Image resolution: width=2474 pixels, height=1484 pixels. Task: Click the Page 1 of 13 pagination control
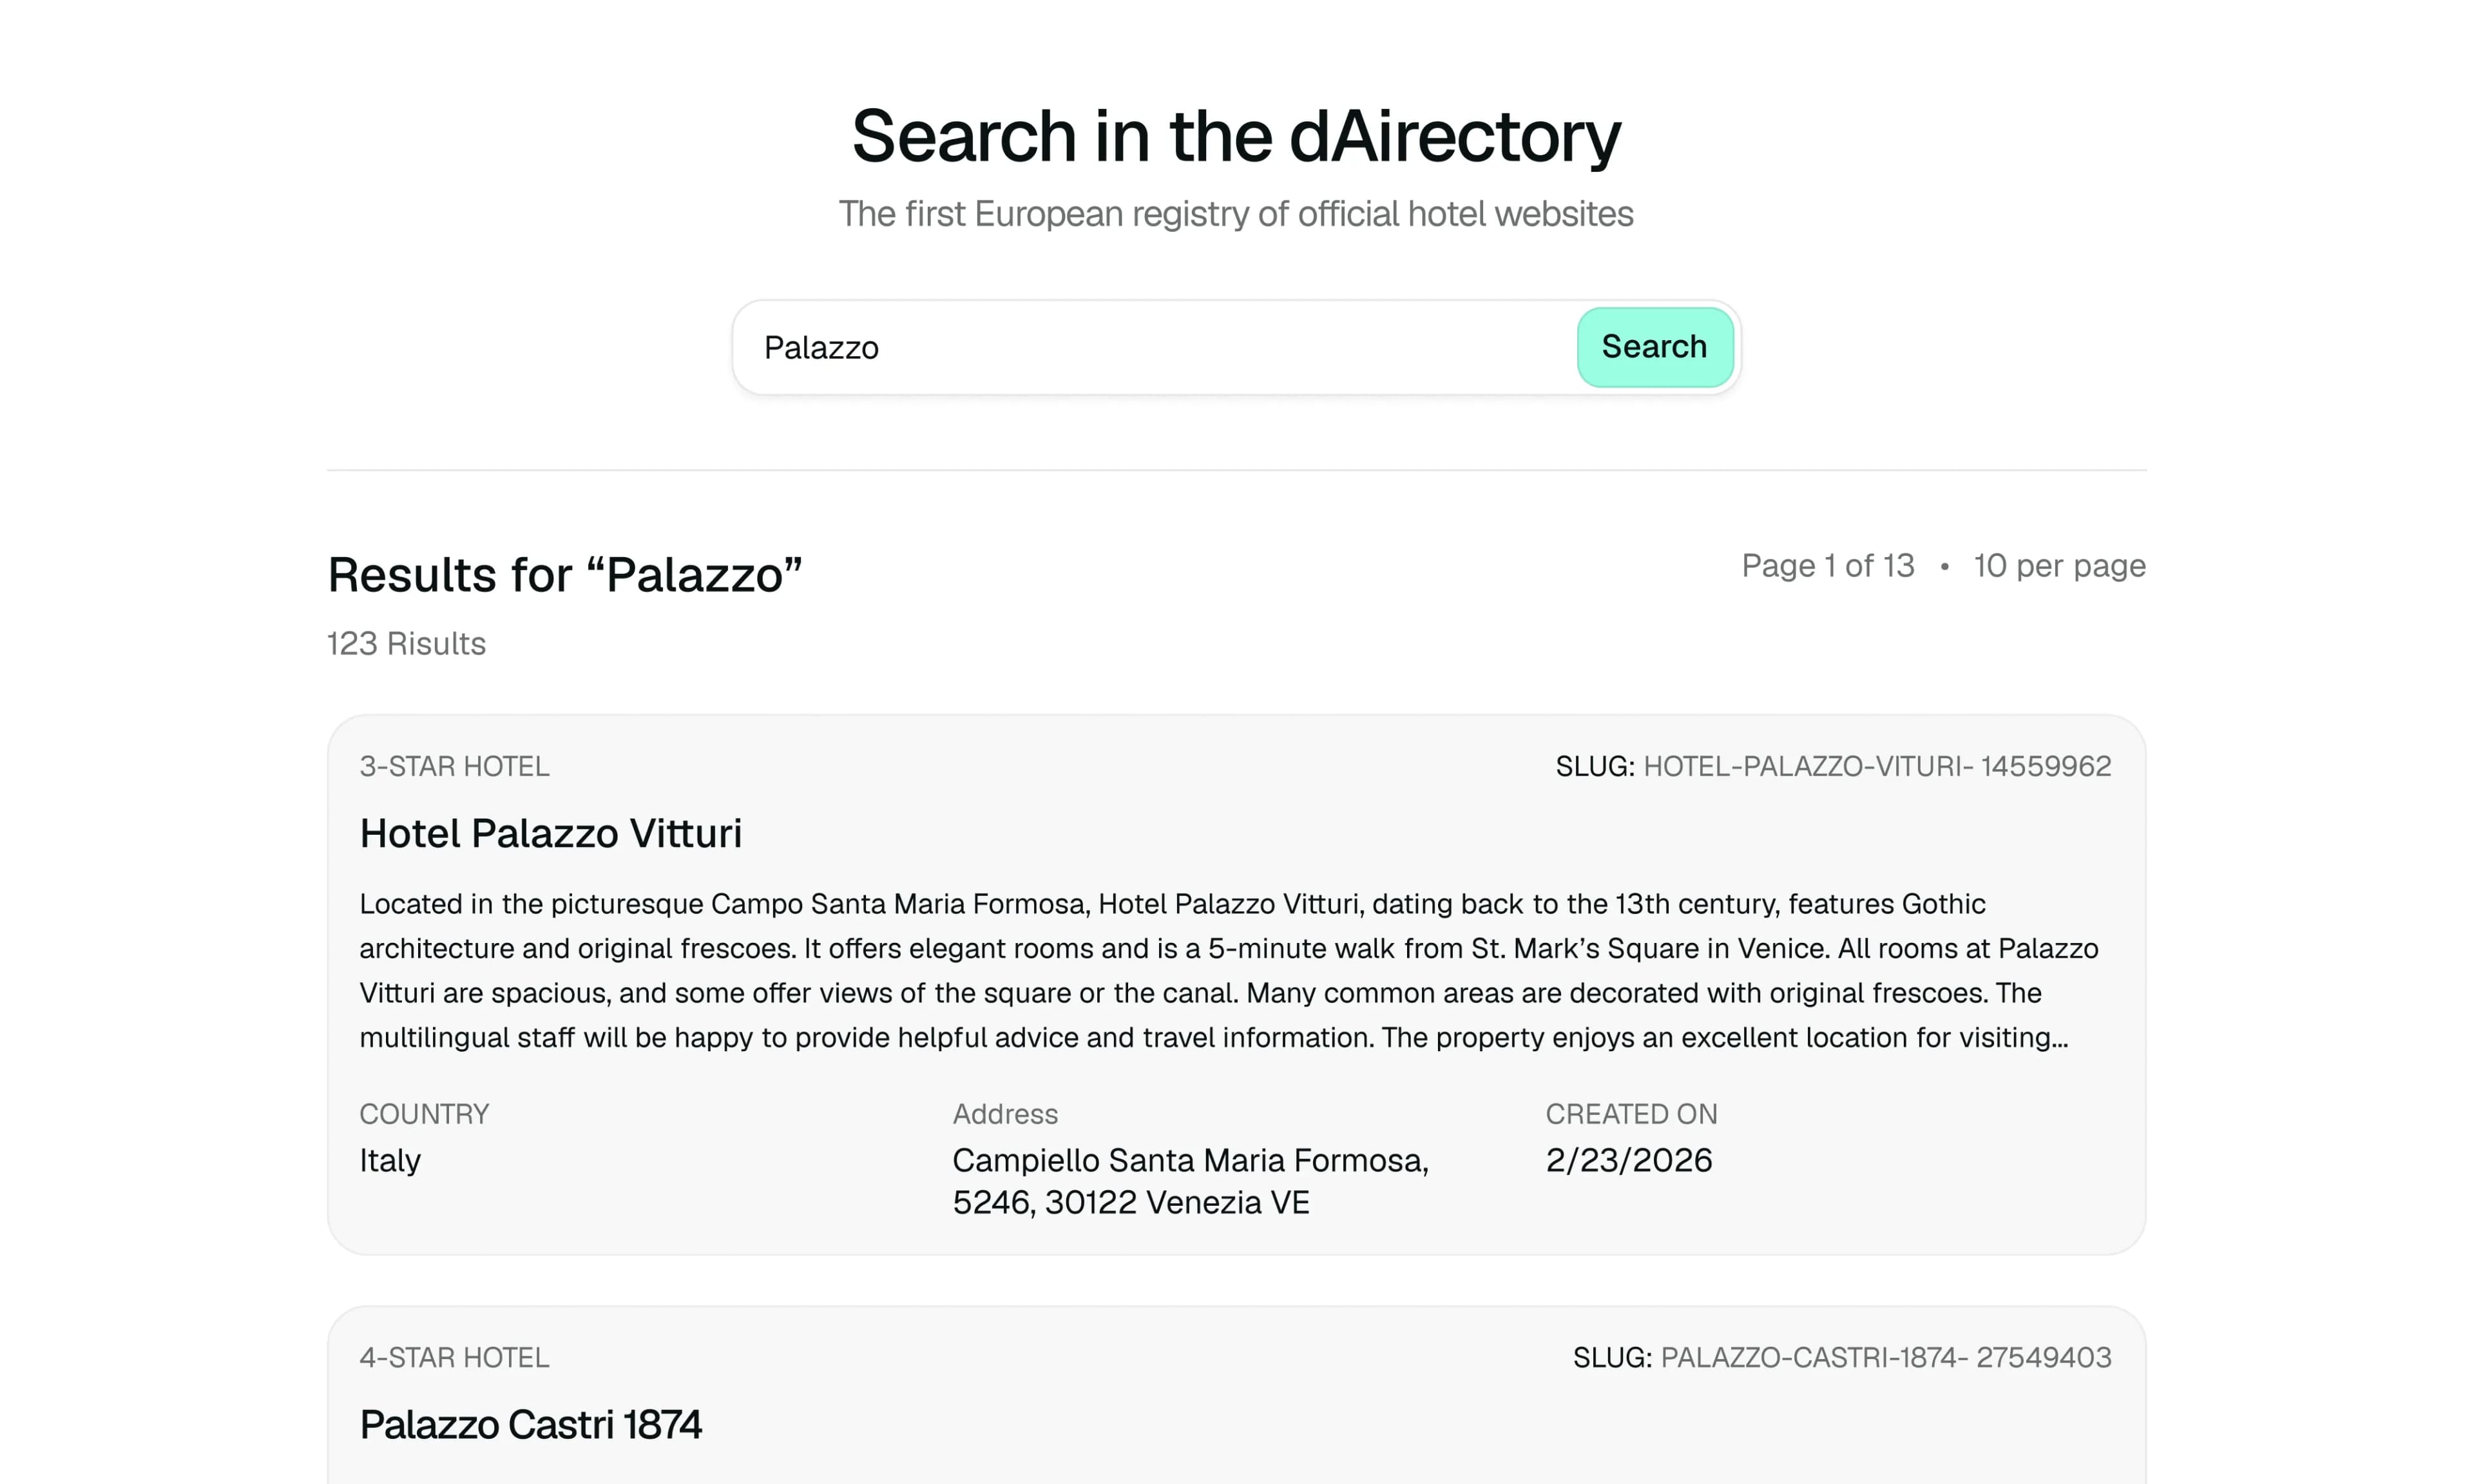[1826, 565]
